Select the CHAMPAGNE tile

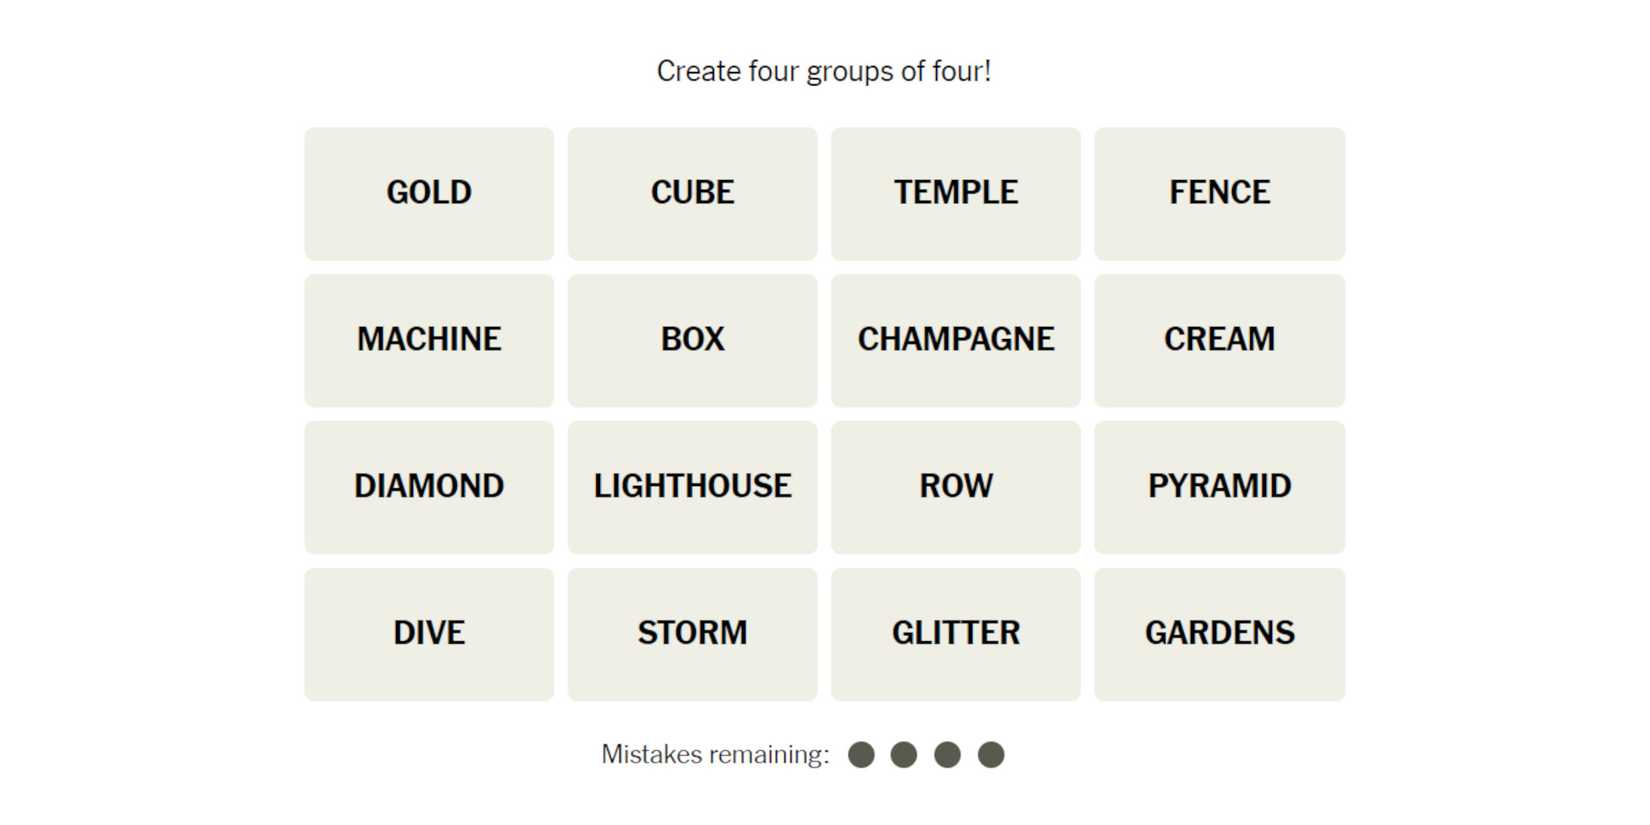(955, 340)
